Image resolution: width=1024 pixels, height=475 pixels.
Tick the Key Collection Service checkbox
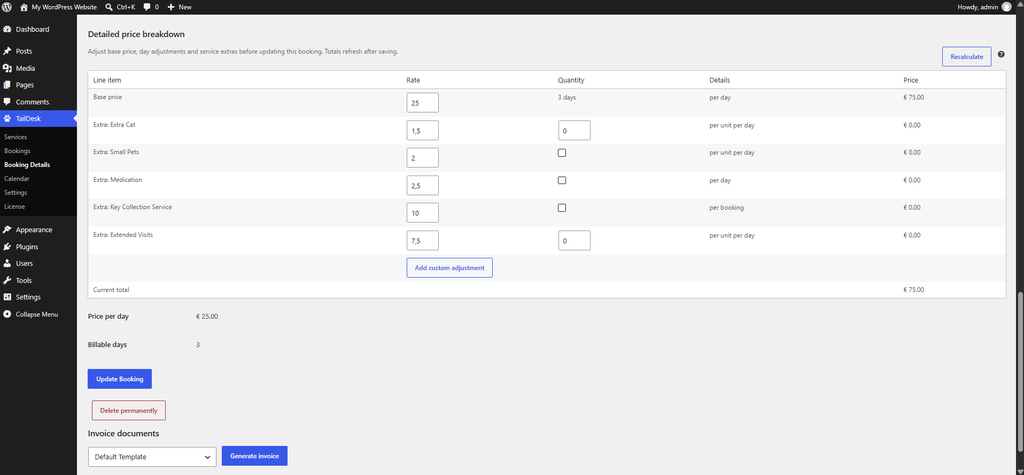click(x=562, y=208)
